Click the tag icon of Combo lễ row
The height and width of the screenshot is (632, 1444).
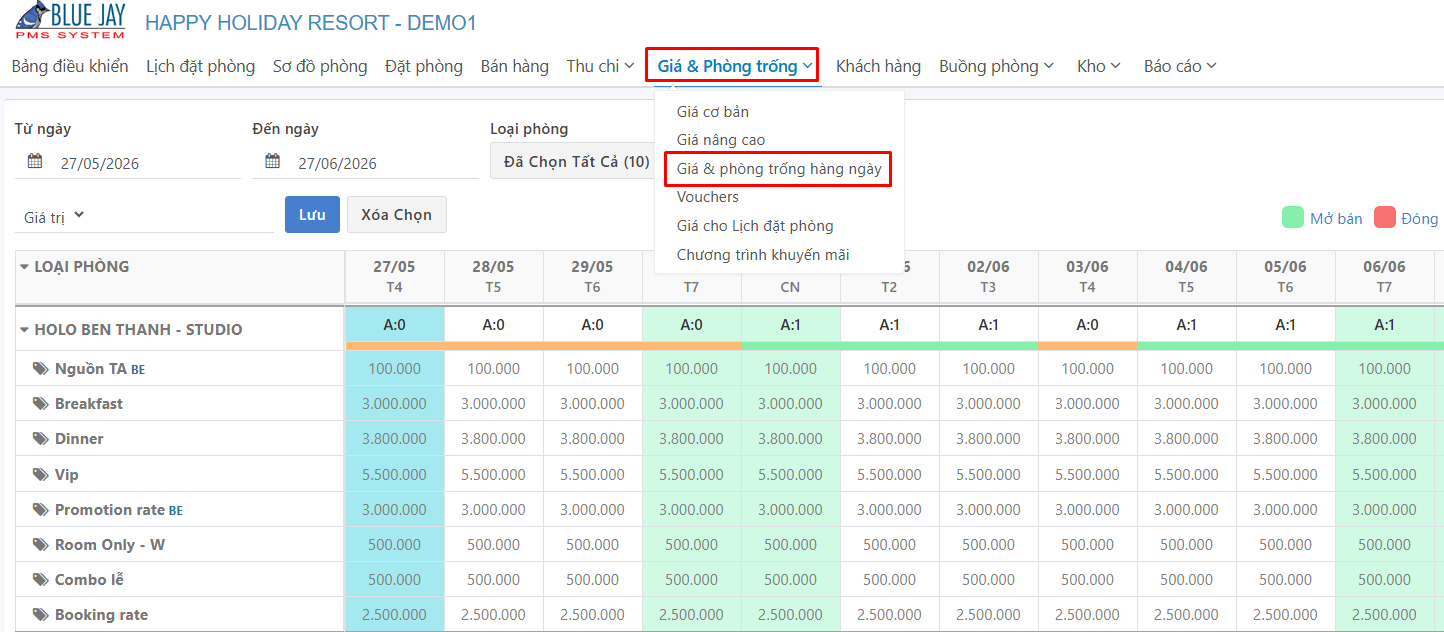click(x=40, y=580)
